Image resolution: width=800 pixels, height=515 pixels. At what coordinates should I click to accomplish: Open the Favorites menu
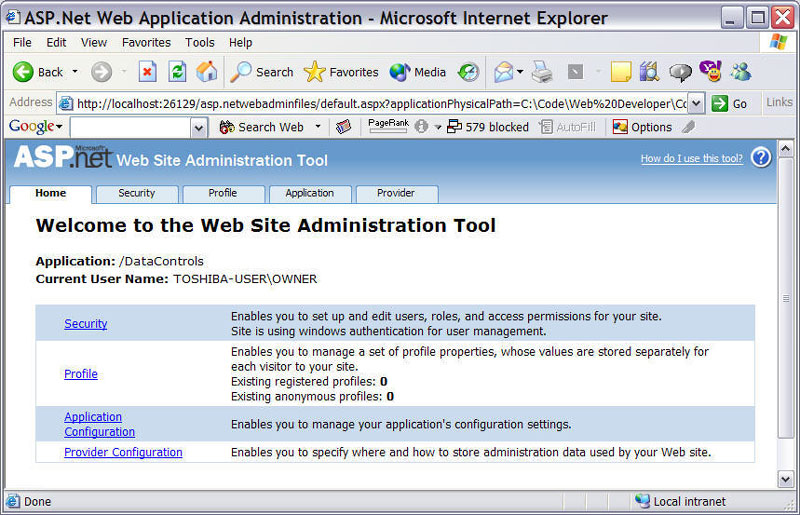tap(146, 42)
